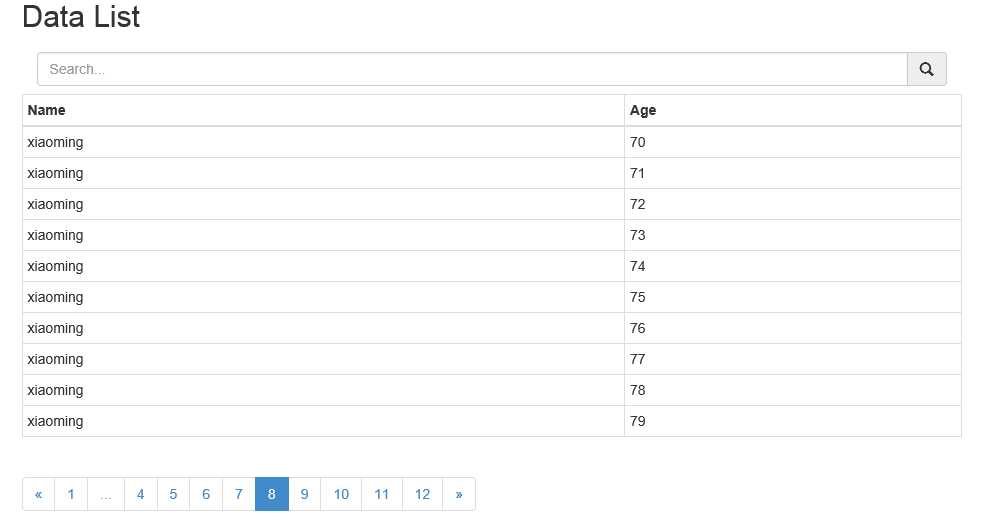The image size is (987, 528).
Task: Jump to page 4
Action: tap(140, 494)
